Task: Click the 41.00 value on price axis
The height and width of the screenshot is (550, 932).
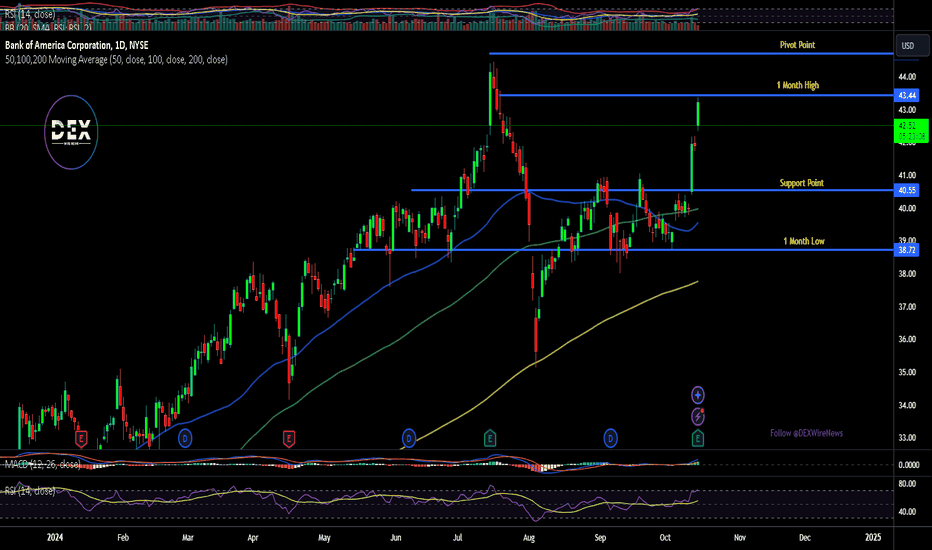Action: [907, 175]
